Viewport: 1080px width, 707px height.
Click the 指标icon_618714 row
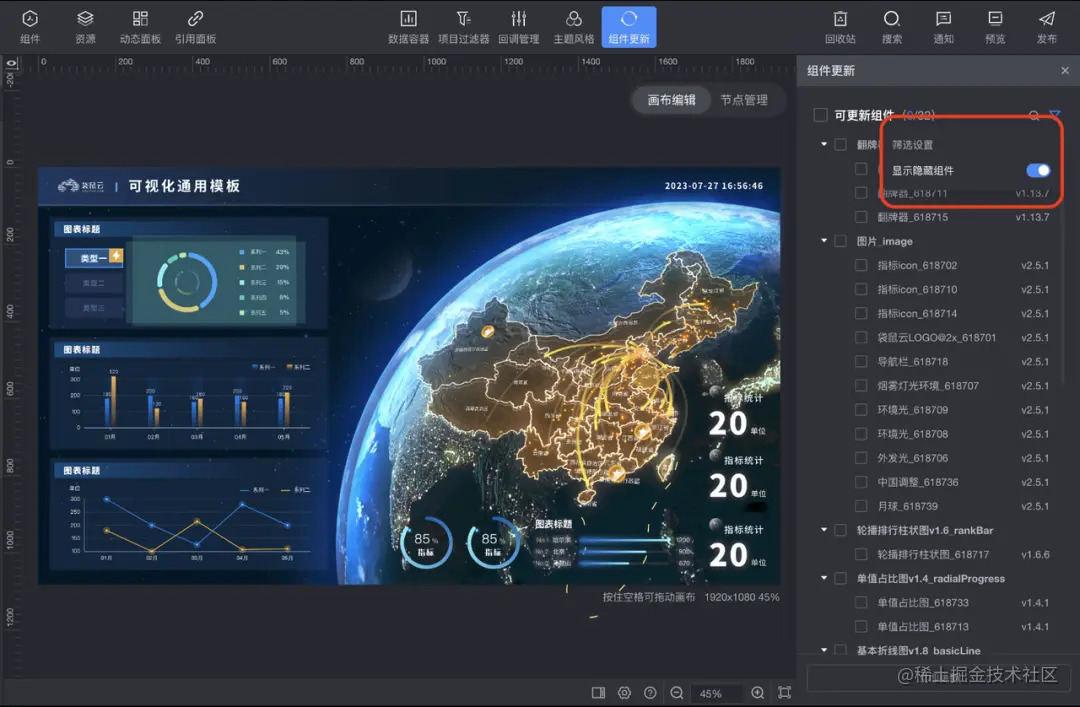pyautogui.click(x=953, y=314)
